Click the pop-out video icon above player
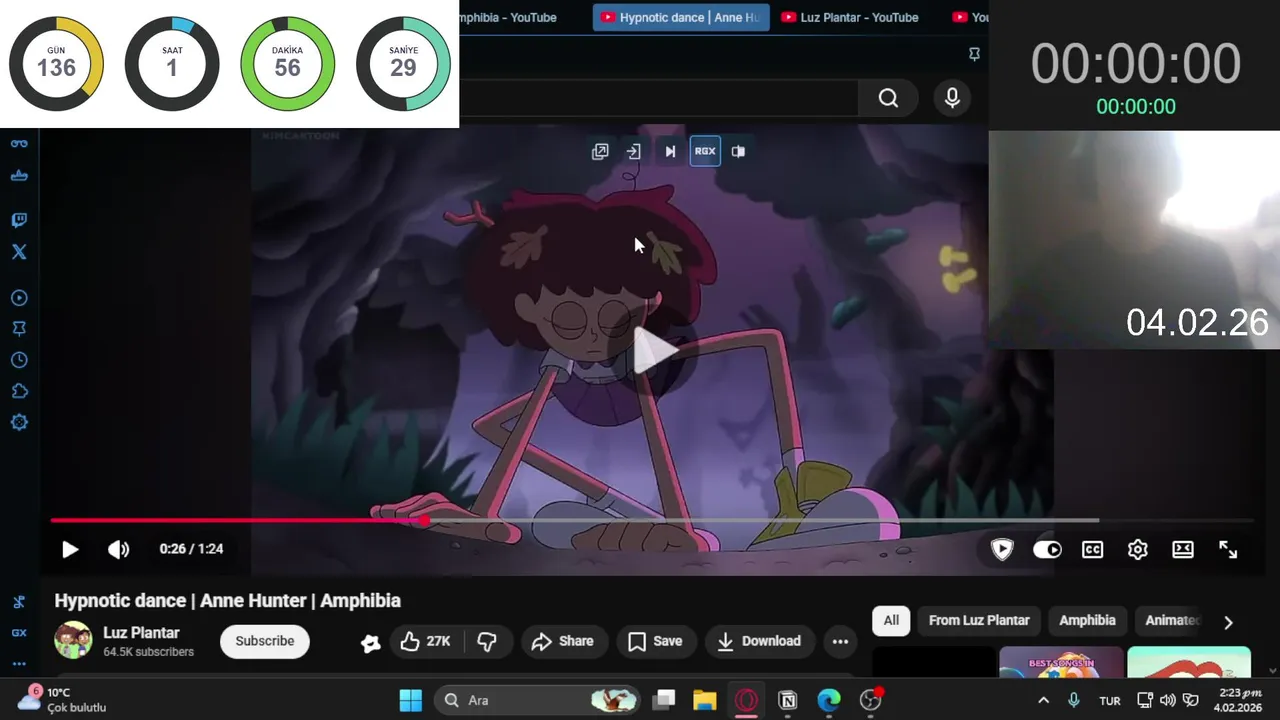 click(x=600, y=151)
